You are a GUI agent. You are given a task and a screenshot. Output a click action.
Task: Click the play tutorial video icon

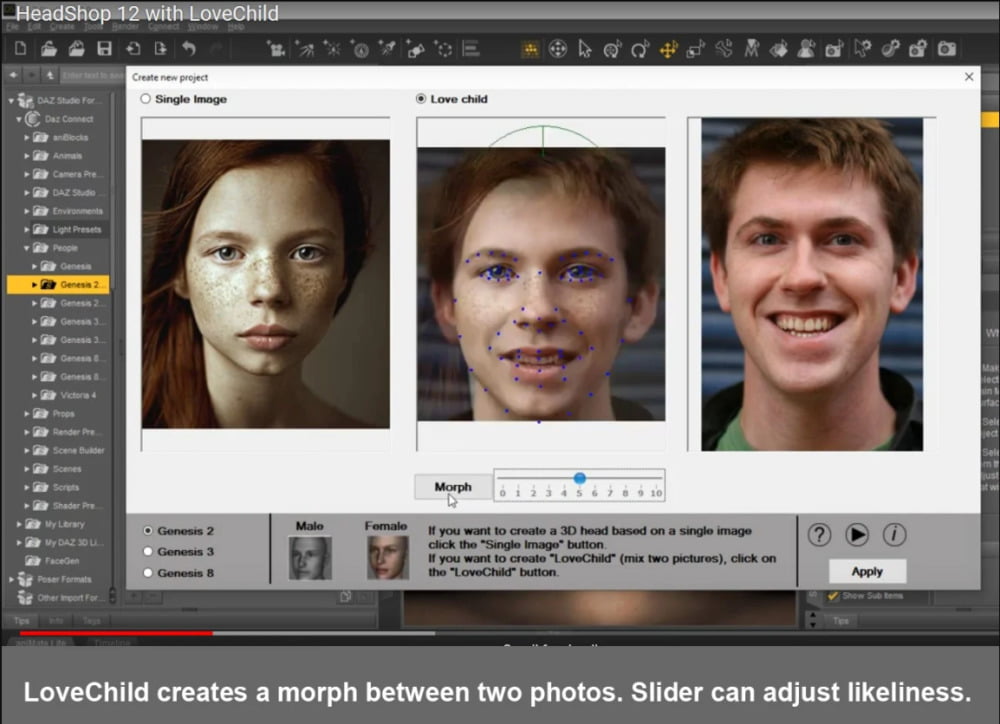pos(857,535)
